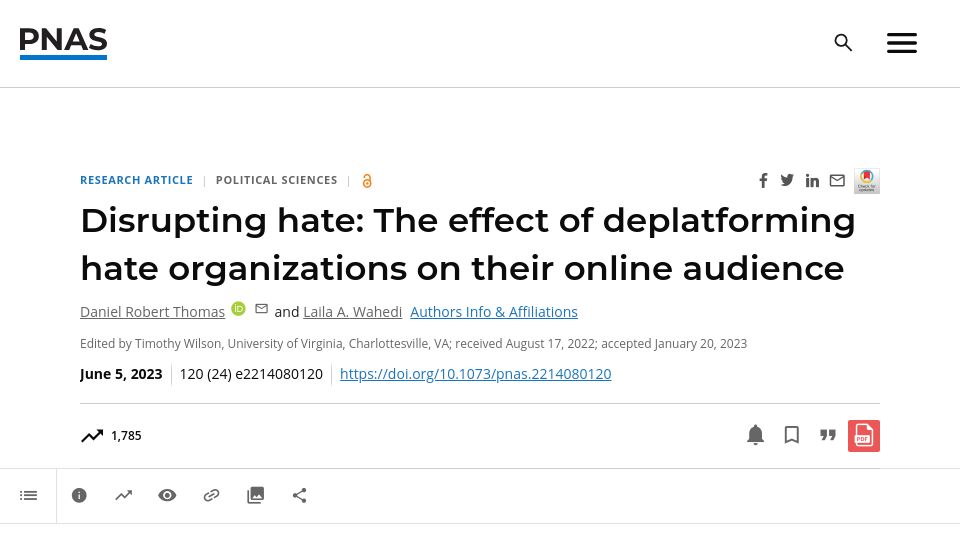This screenshot has width=960, height=540.
Task: Download the red PDF button
Action: point(864,436)
